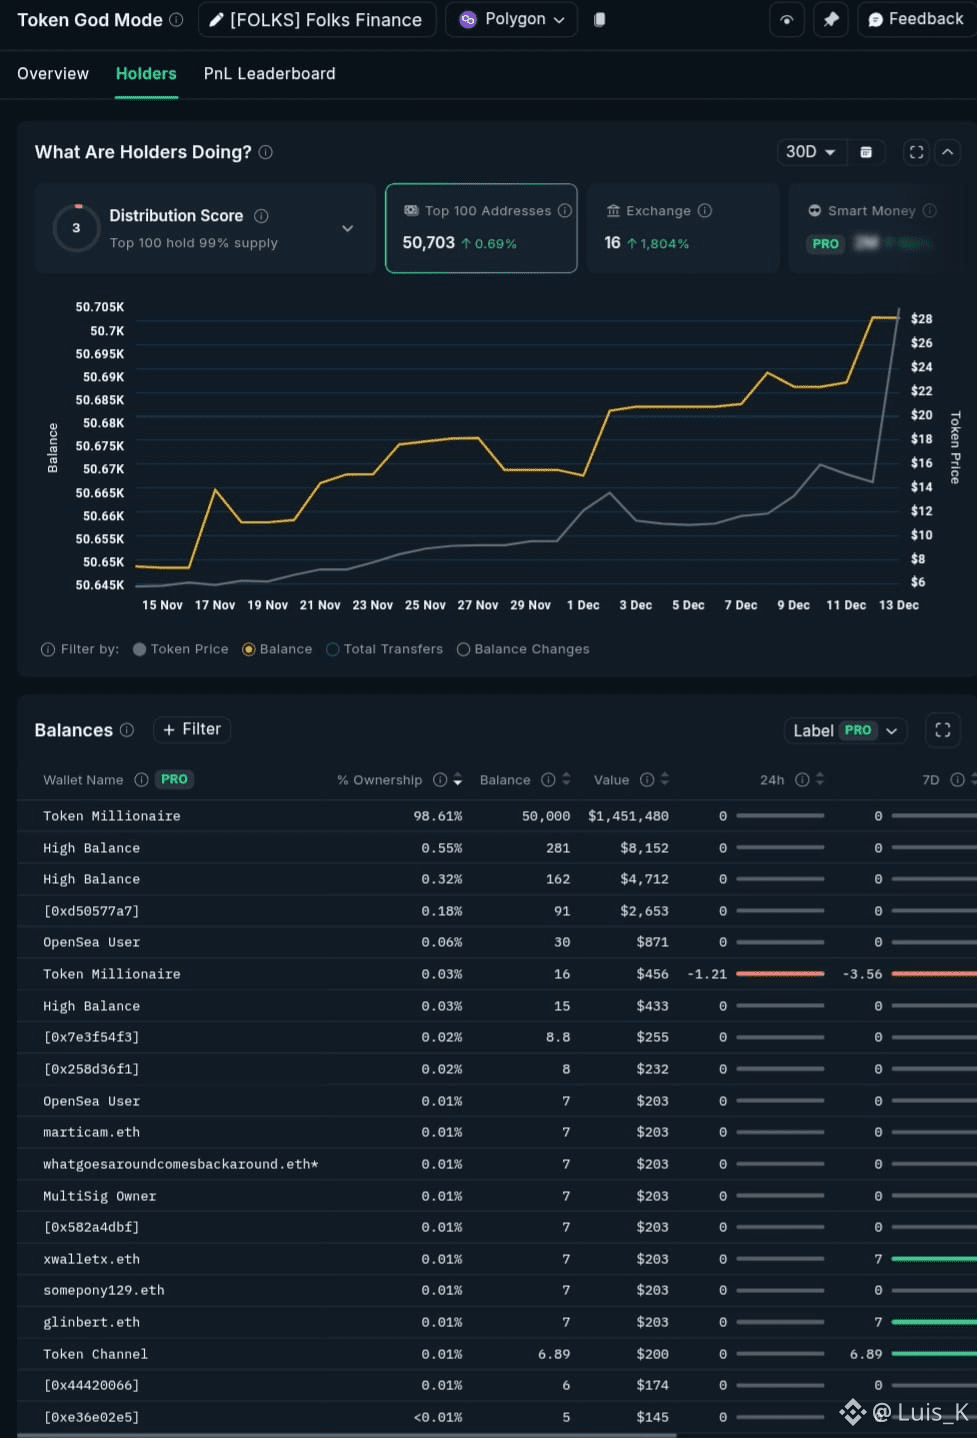Click the Filter button beside Balances
The width and height of the screenshot is (977, 1438).
click(x=192, y=730)
